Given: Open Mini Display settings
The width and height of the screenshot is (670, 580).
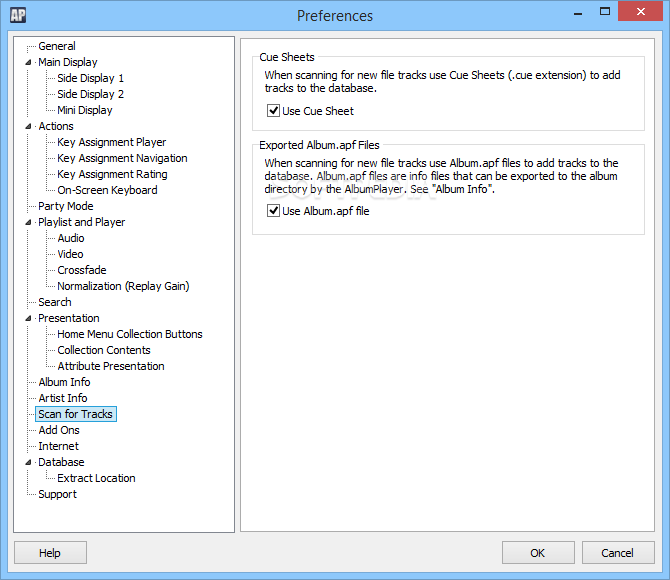Looking at the screenshot, I should pos(85,110).
